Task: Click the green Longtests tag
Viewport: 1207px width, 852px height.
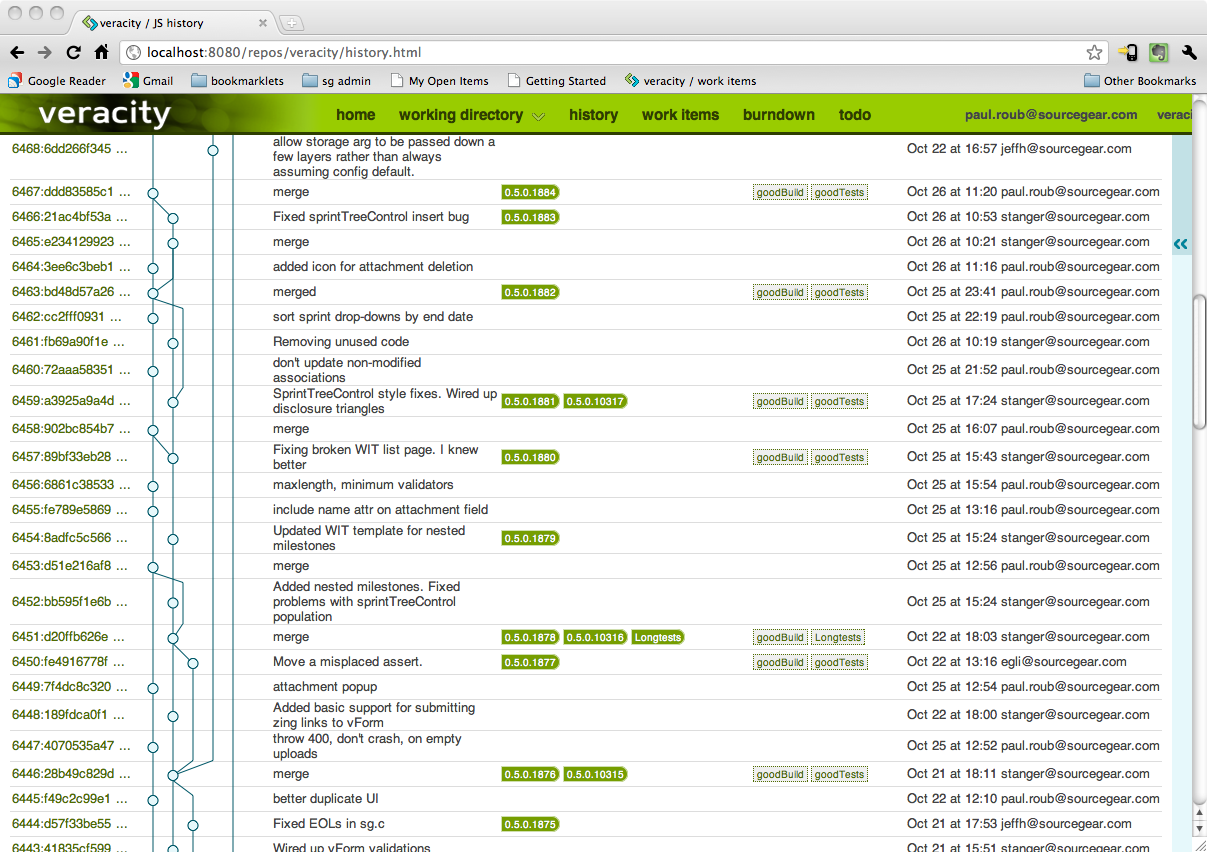Action: [658, 637]
